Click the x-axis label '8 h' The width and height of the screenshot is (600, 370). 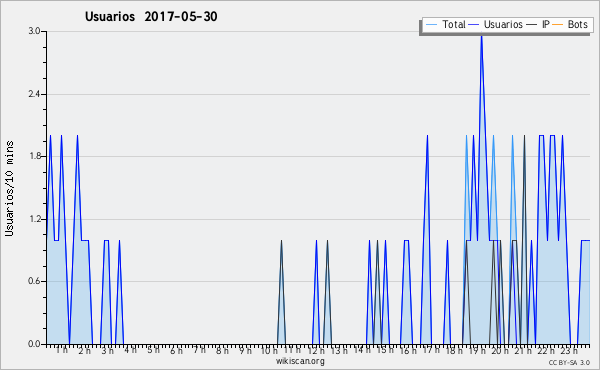222,350
